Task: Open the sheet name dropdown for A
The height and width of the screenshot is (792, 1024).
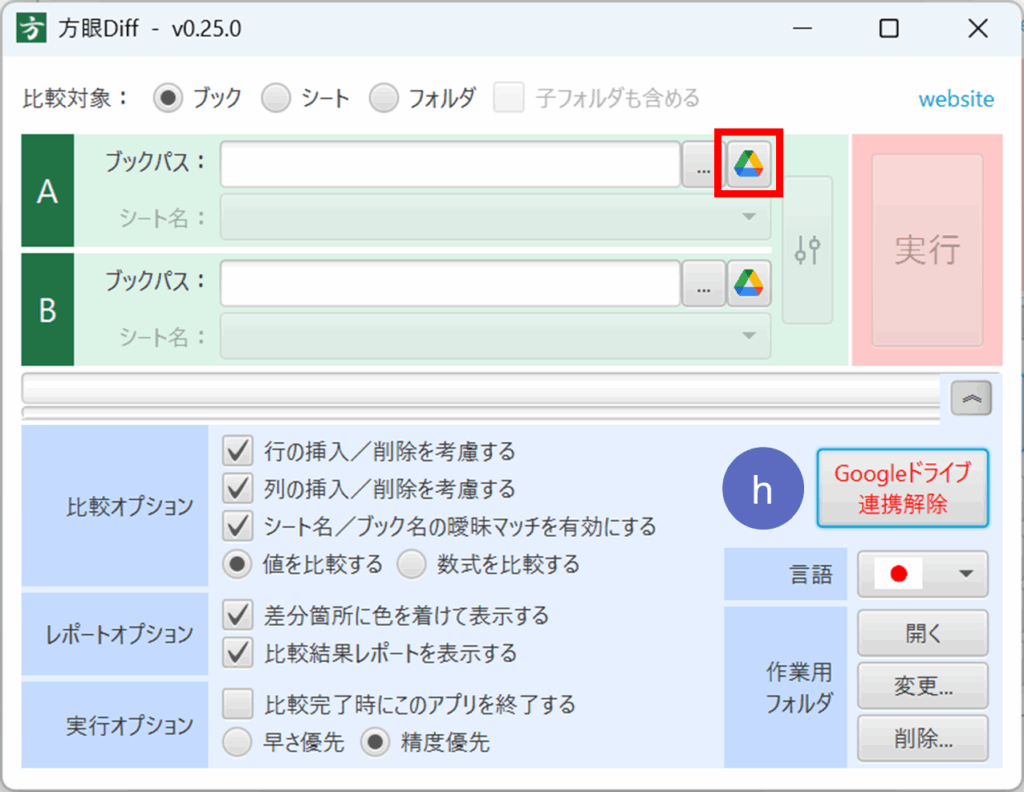Action: 495,218
